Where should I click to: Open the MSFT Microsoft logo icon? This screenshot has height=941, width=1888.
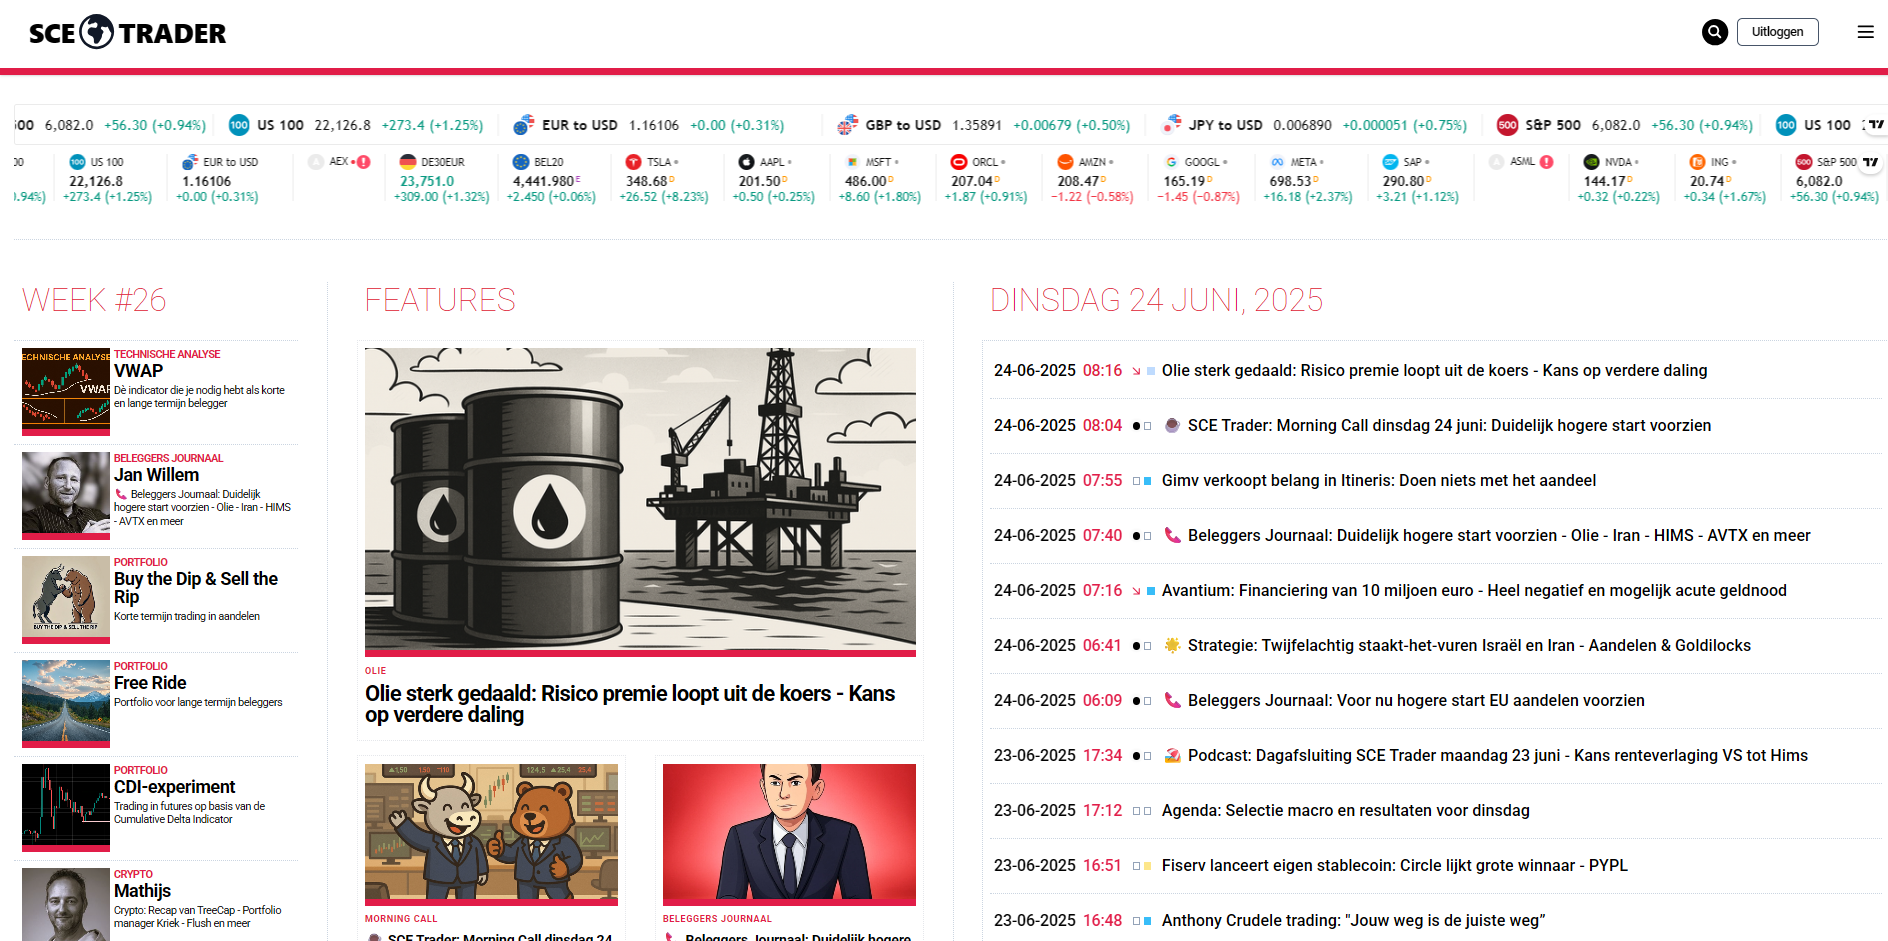853,162
